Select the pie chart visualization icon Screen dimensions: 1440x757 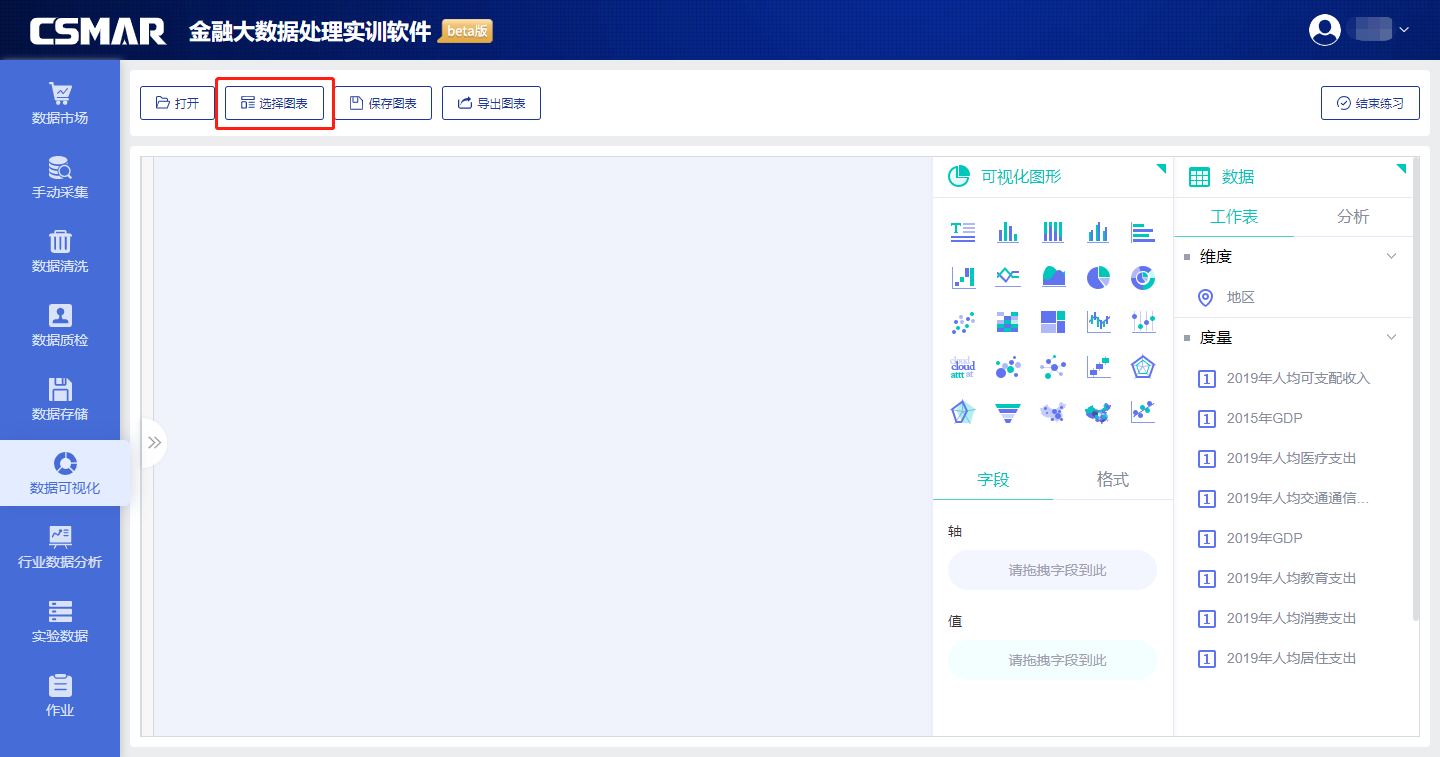click(1098, 277)
